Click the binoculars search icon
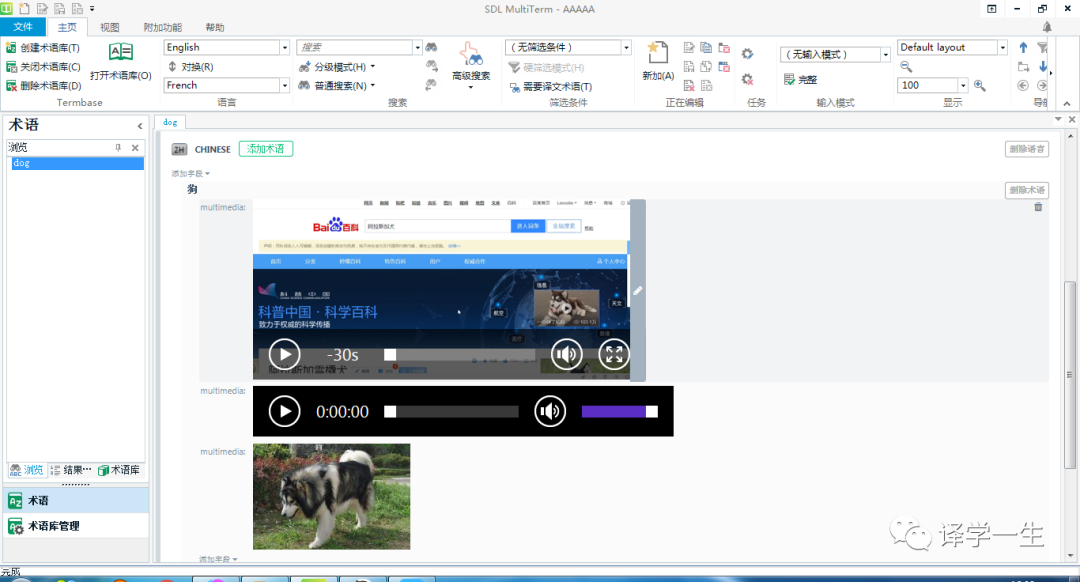 [431, 48]
